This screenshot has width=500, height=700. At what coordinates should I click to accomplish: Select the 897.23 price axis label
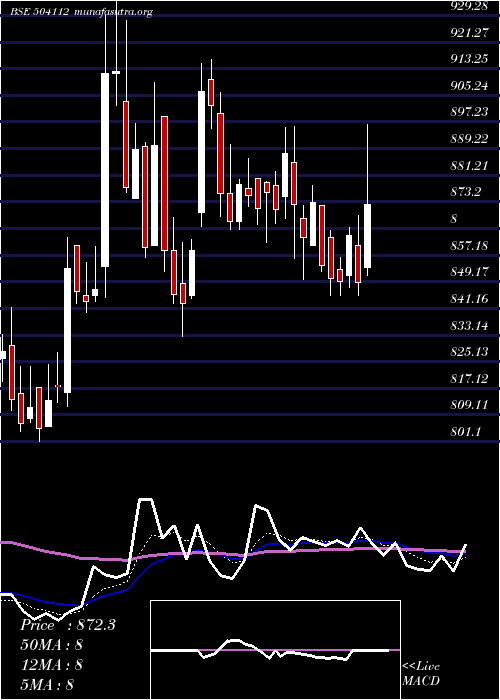(x=469, y=112)
